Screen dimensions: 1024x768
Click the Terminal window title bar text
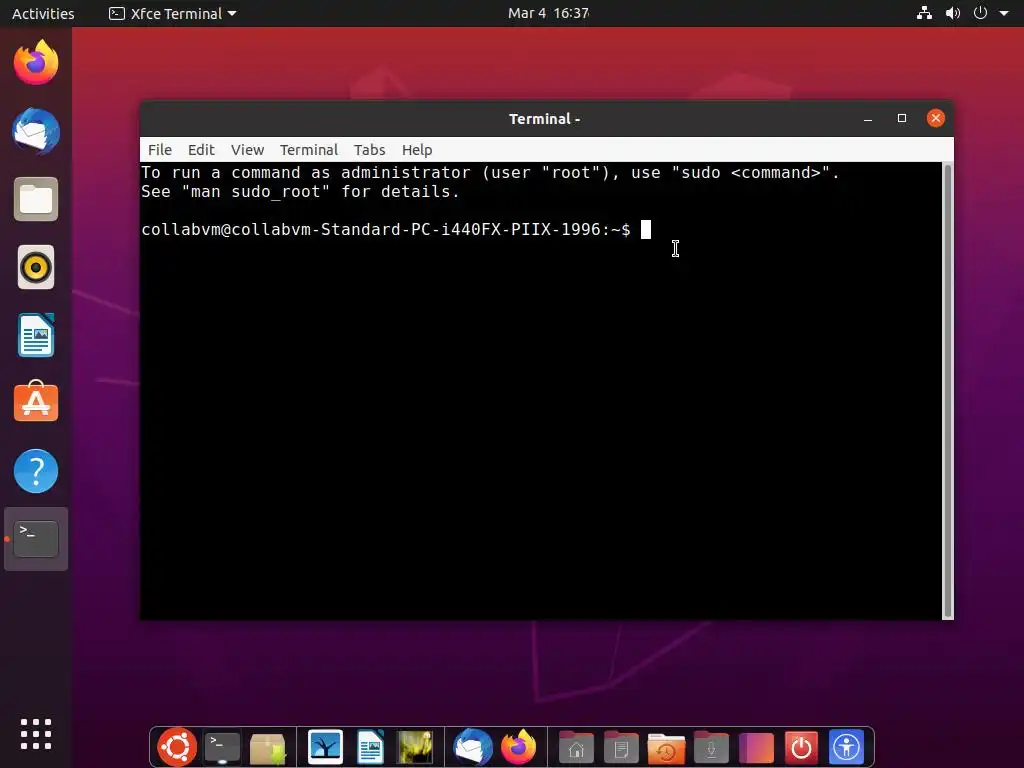point(545,119)
